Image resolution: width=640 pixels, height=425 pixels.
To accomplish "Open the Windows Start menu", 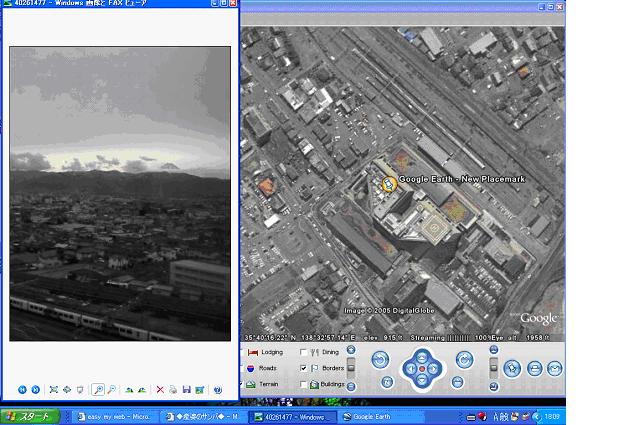I will click(28, 416).
